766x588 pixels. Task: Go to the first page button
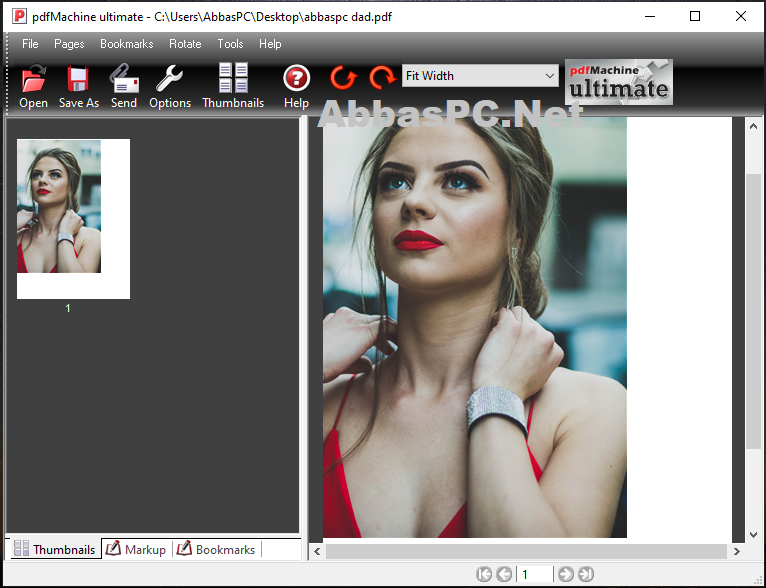pyautogui.click(x=484, y=574)
